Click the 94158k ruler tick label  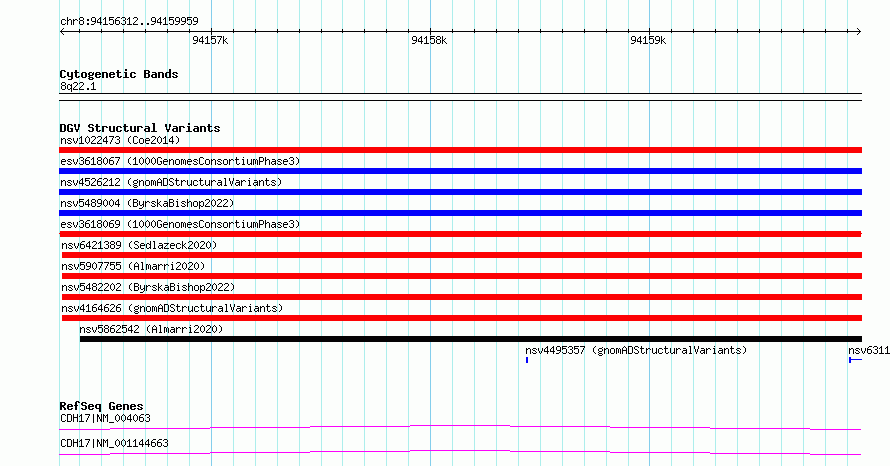coord(429,40)
